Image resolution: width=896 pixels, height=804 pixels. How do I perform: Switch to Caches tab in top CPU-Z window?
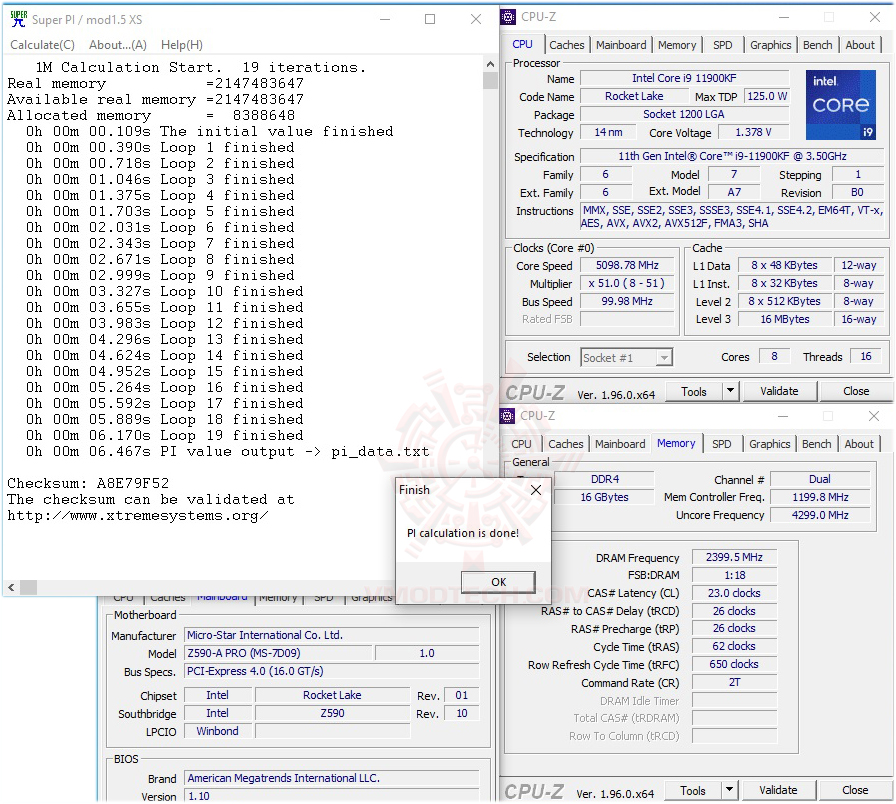tap(566, 45)
